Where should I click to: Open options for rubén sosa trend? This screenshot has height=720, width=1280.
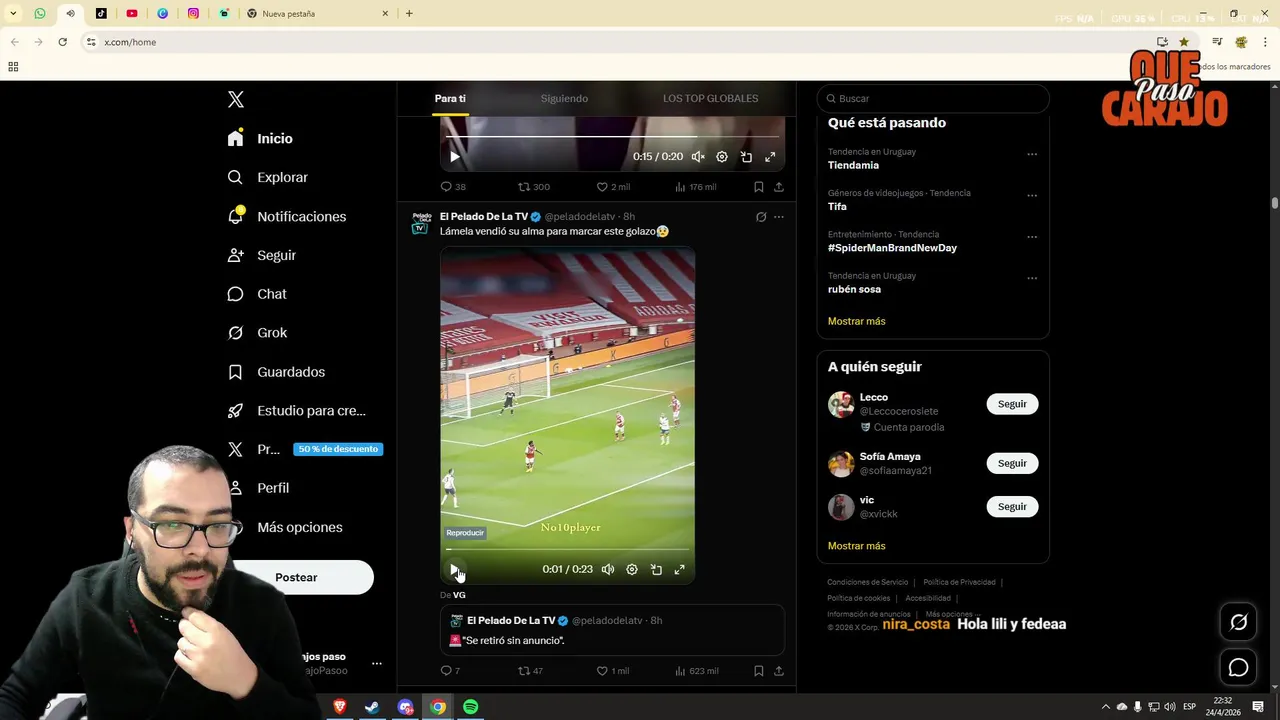click(1032, 278)
